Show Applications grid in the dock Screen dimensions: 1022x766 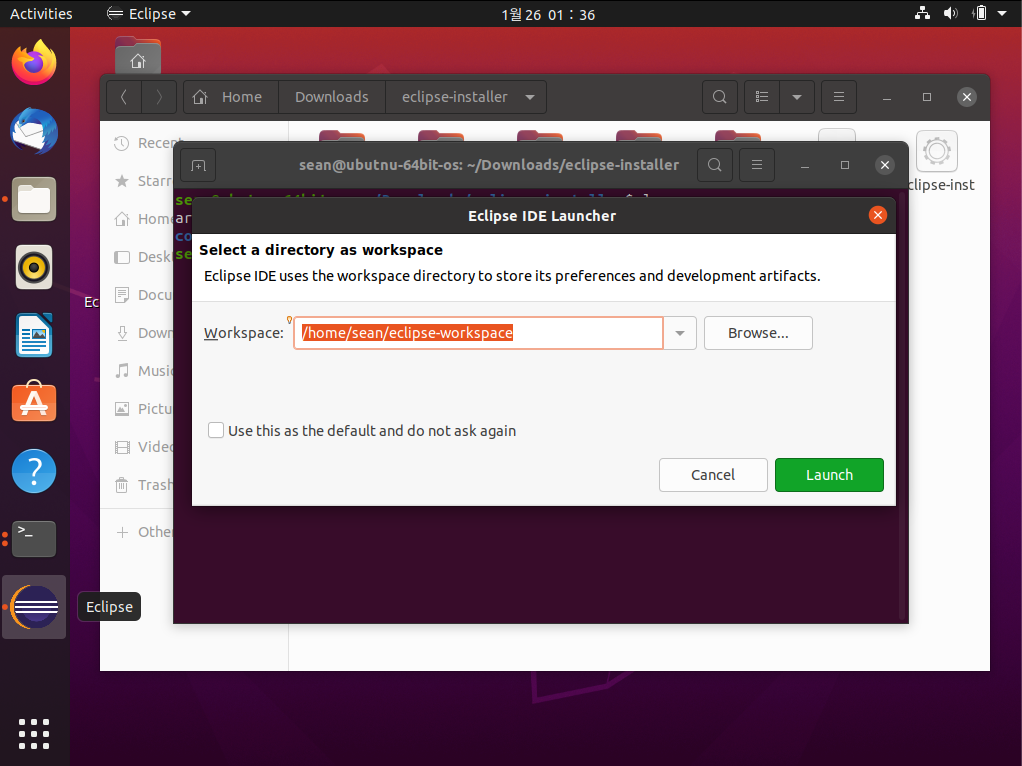click(x=34, y=734)
